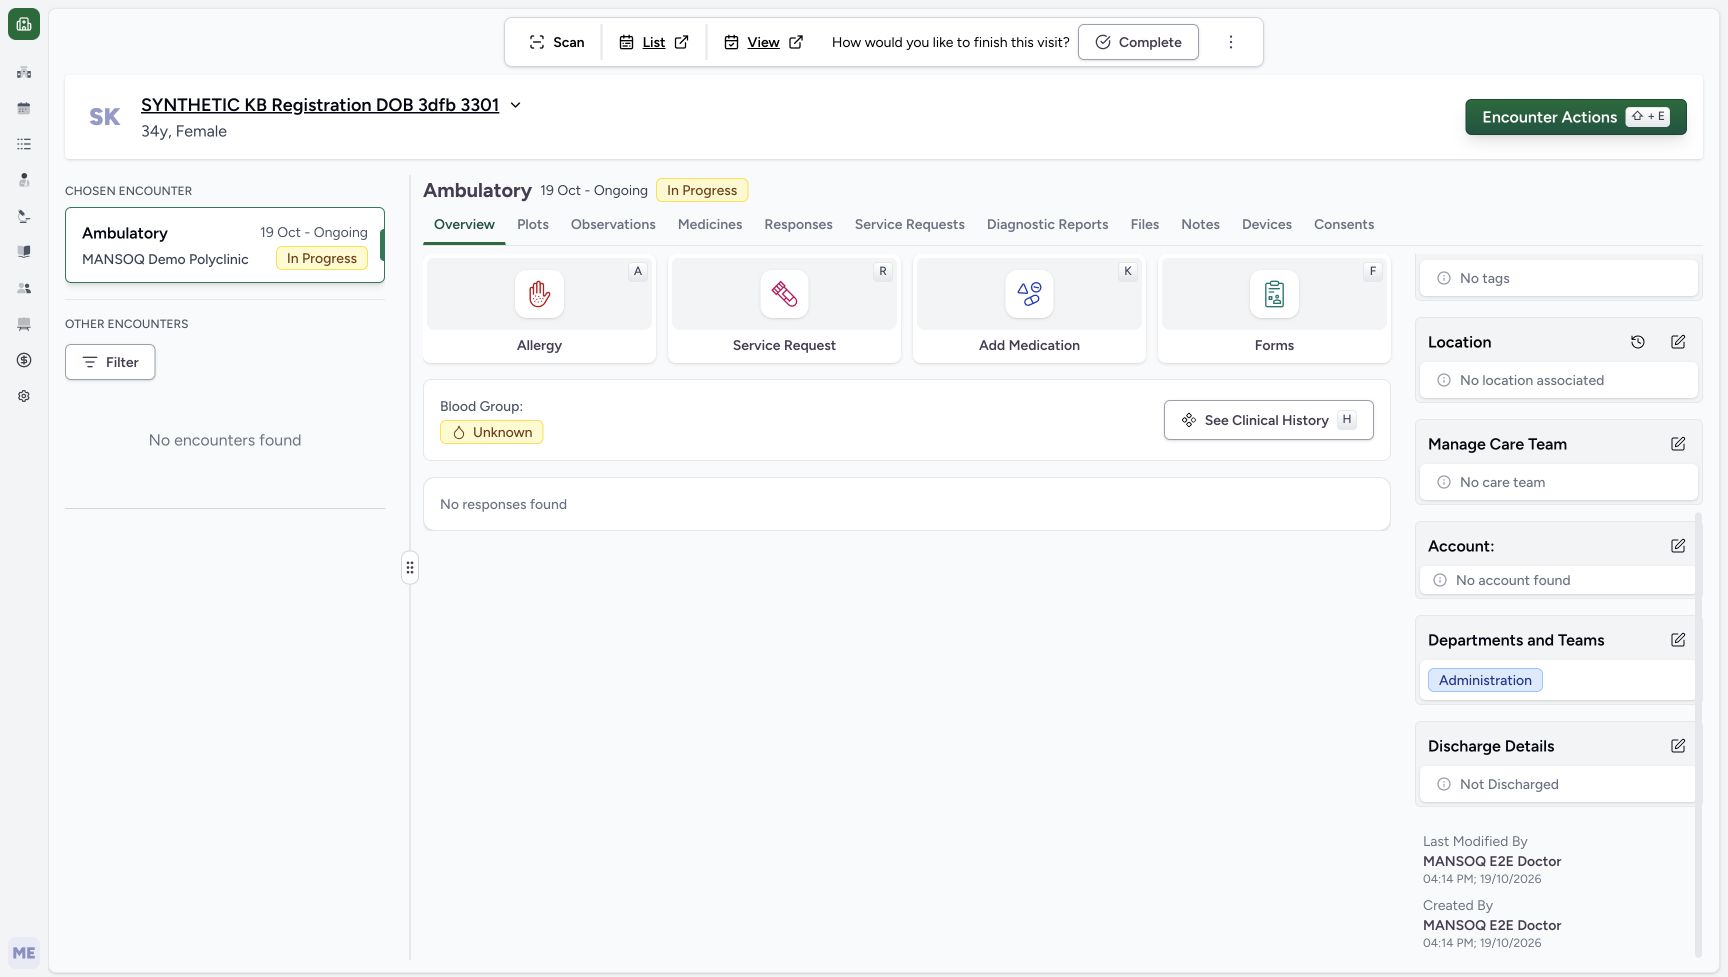Edit Departments and Teams
The height and width of the screenshot is (977, 1728).
click(x=1678, y=640)
